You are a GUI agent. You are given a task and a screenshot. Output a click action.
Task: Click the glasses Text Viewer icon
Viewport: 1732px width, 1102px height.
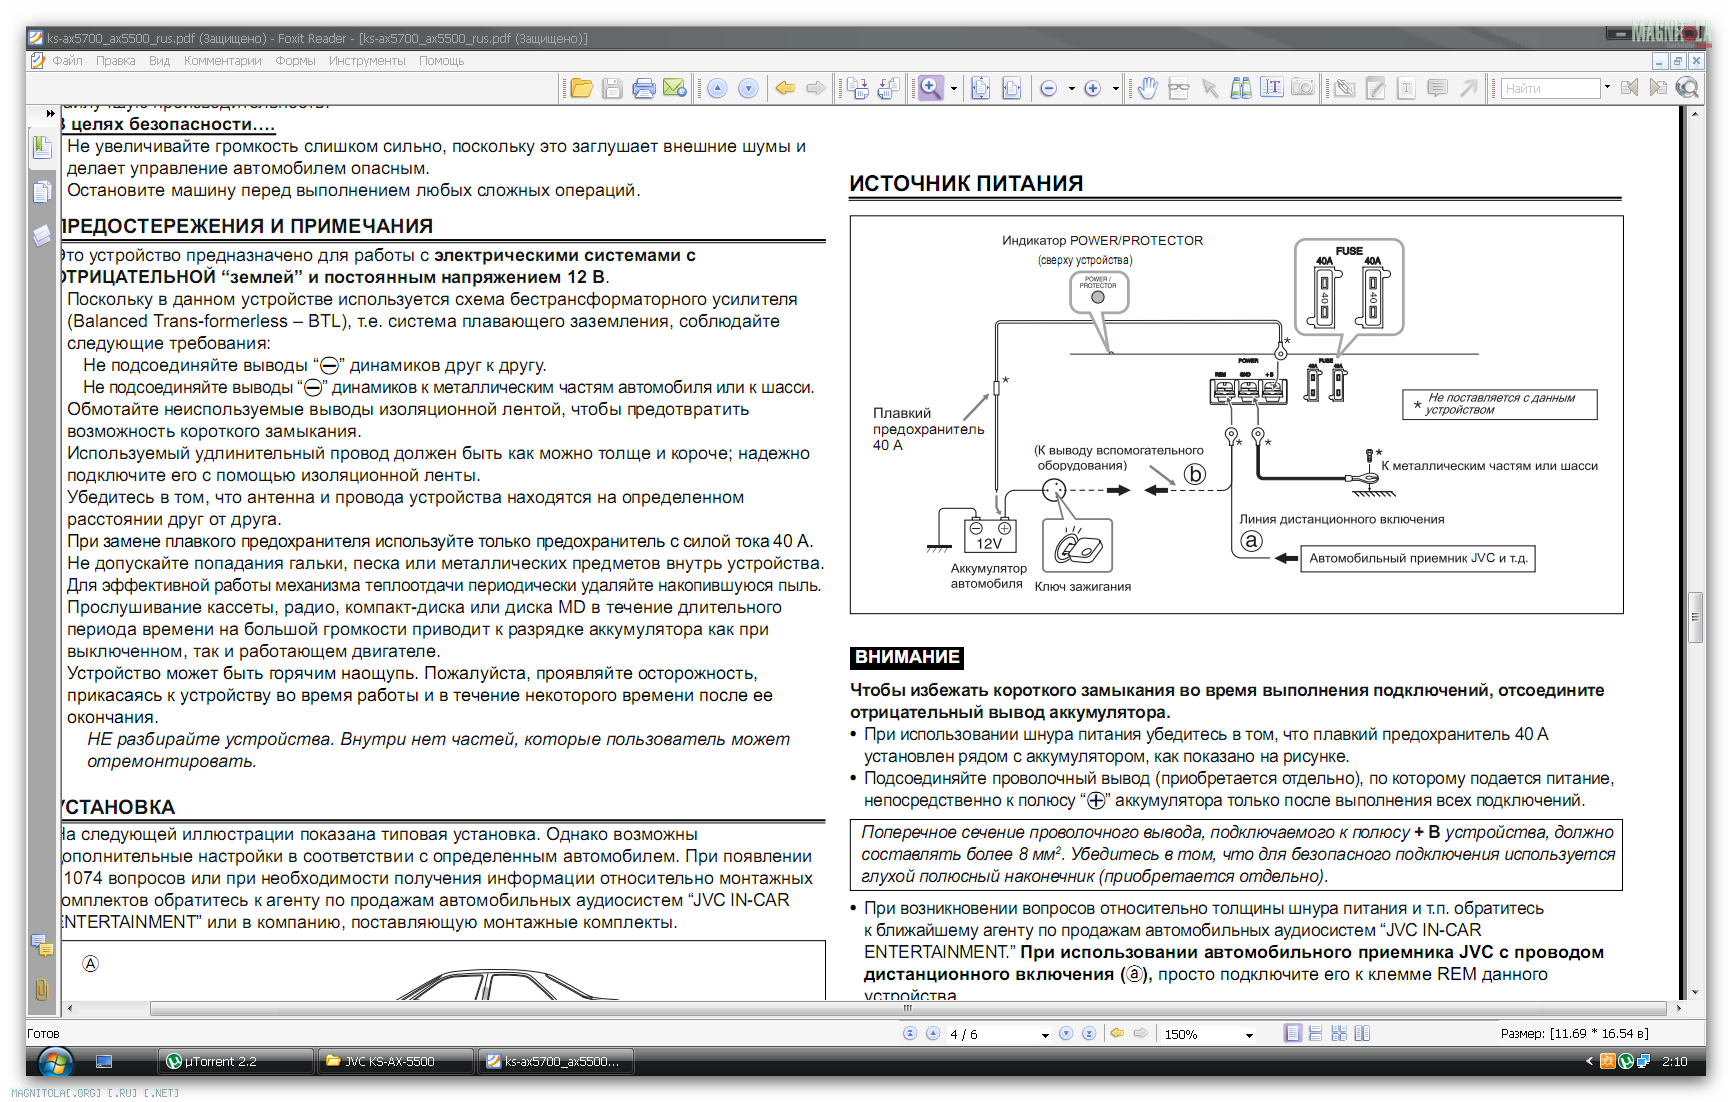[1179, 88]
